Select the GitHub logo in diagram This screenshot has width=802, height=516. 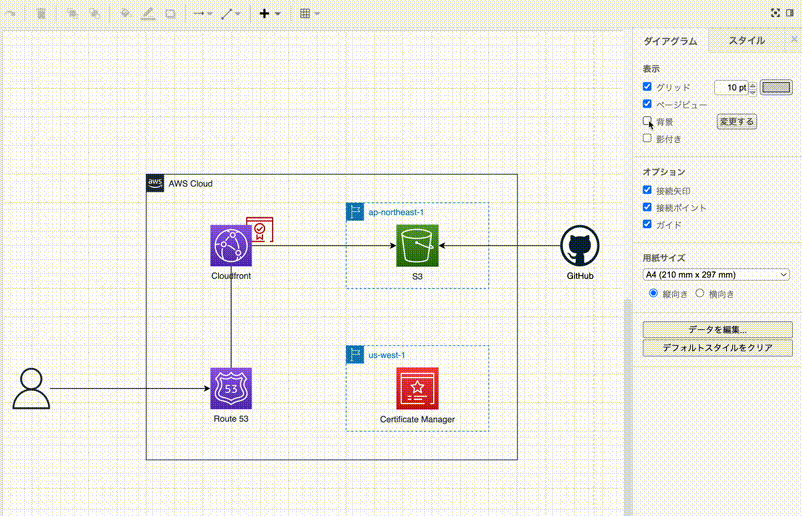pyautogui.click(x=578, y=245)
